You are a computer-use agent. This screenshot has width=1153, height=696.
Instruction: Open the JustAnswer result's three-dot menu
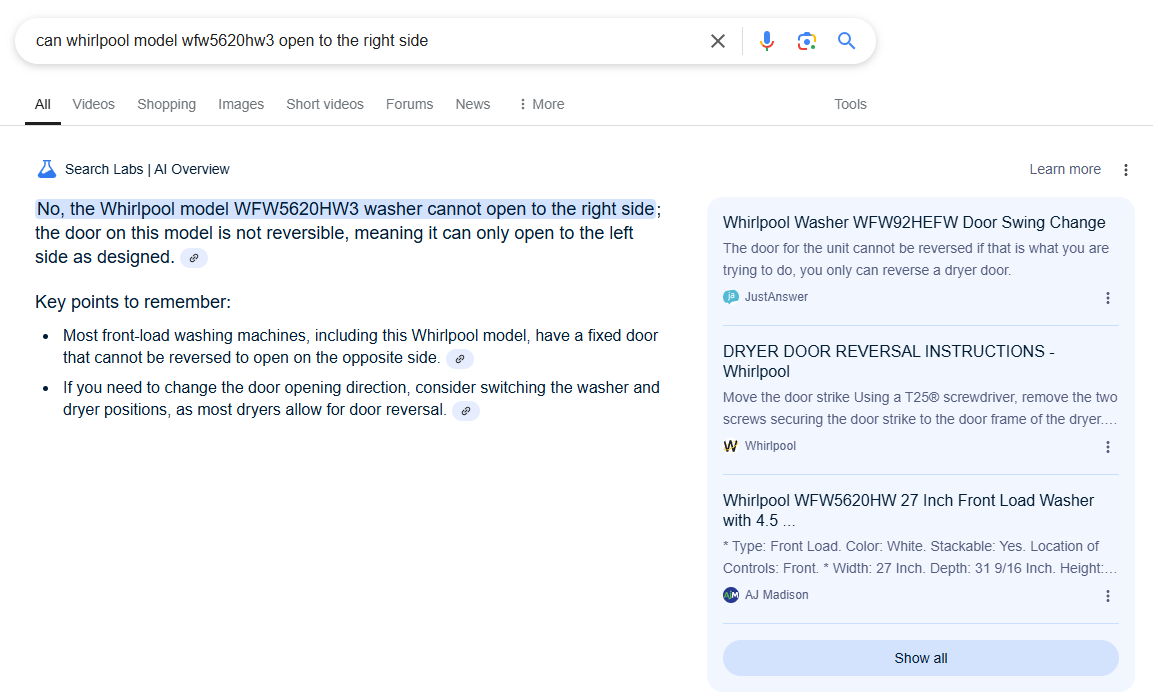coord(1108,298)
